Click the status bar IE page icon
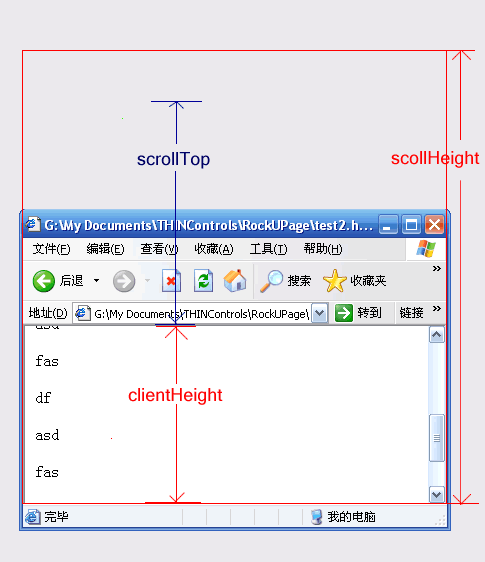The height and width of the screenshot is (562, 485). pyautogui.click(x=33, y=517)
